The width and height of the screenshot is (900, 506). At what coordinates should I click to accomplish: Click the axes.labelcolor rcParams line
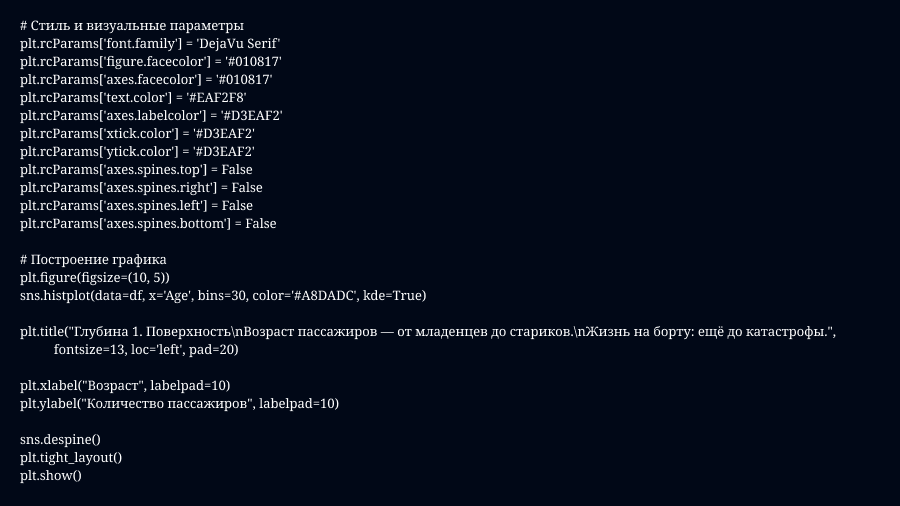(x=151, y=115)
